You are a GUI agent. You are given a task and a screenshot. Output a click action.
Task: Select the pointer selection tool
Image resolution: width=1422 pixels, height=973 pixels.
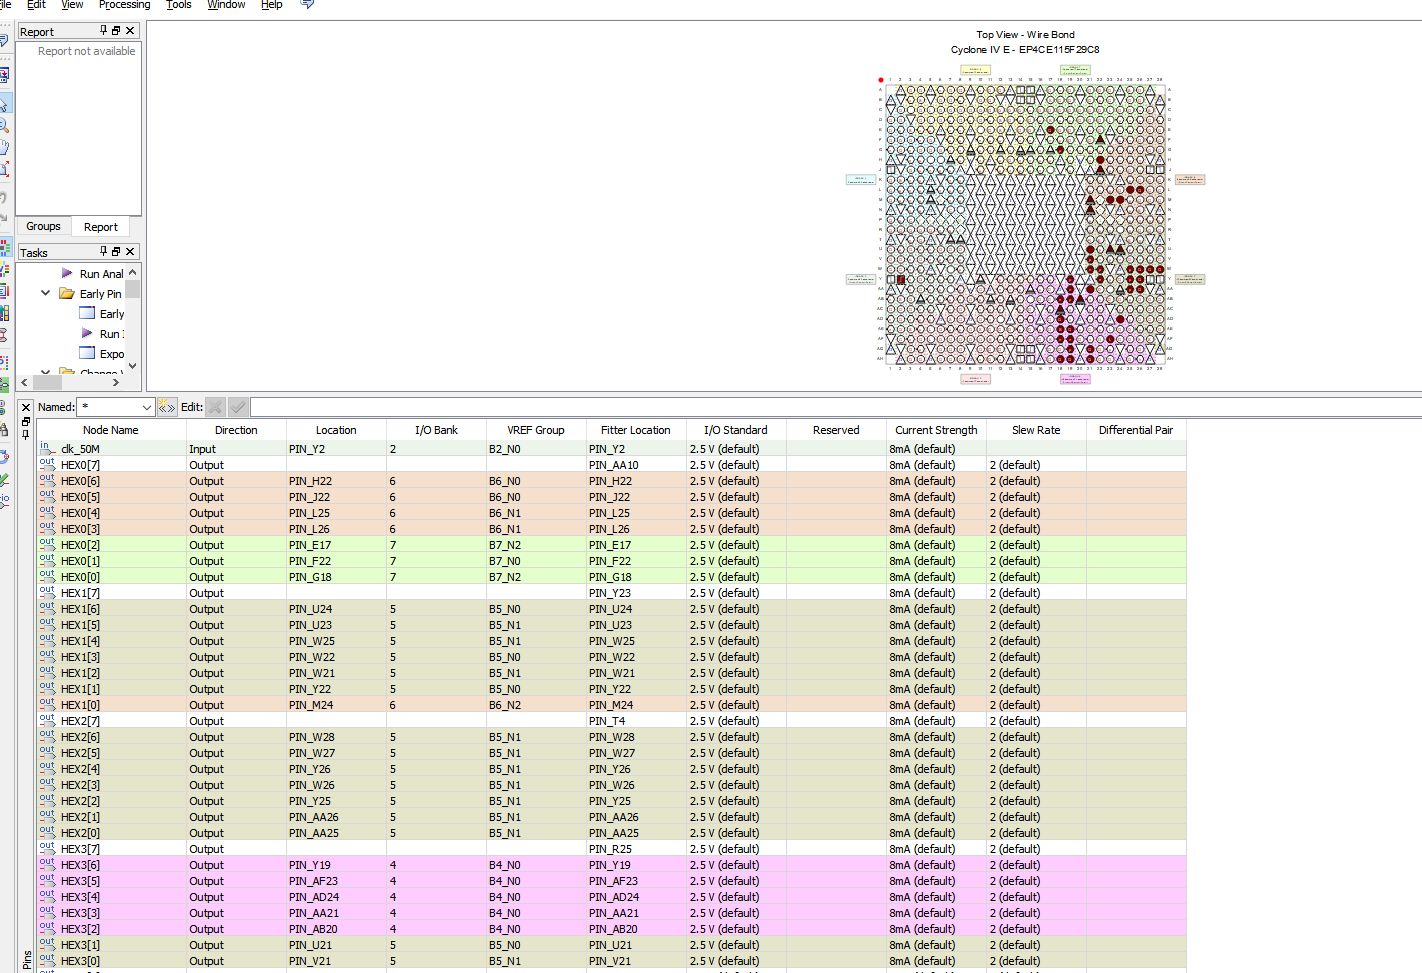click(4, 103)
